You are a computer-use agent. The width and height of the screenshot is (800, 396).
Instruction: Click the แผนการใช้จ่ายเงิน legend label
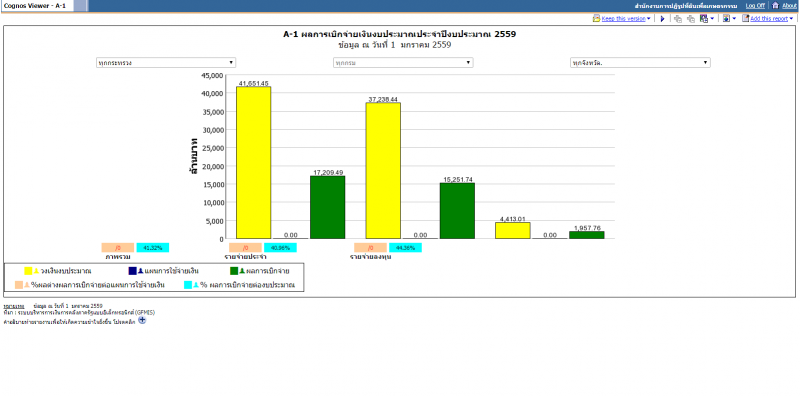[x=172, y=271]
